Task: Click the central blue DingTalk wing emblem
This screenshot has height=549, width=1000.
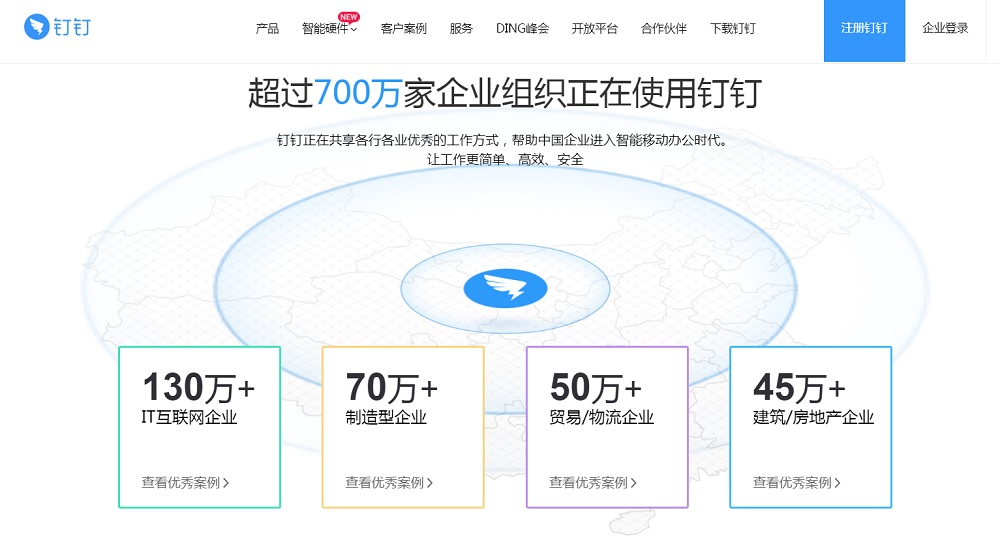Action: click(505, 288)
